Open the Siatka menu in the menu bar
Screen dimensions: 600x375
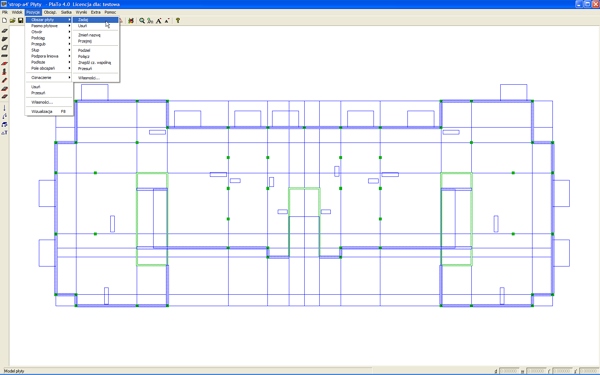click(66, 12)
